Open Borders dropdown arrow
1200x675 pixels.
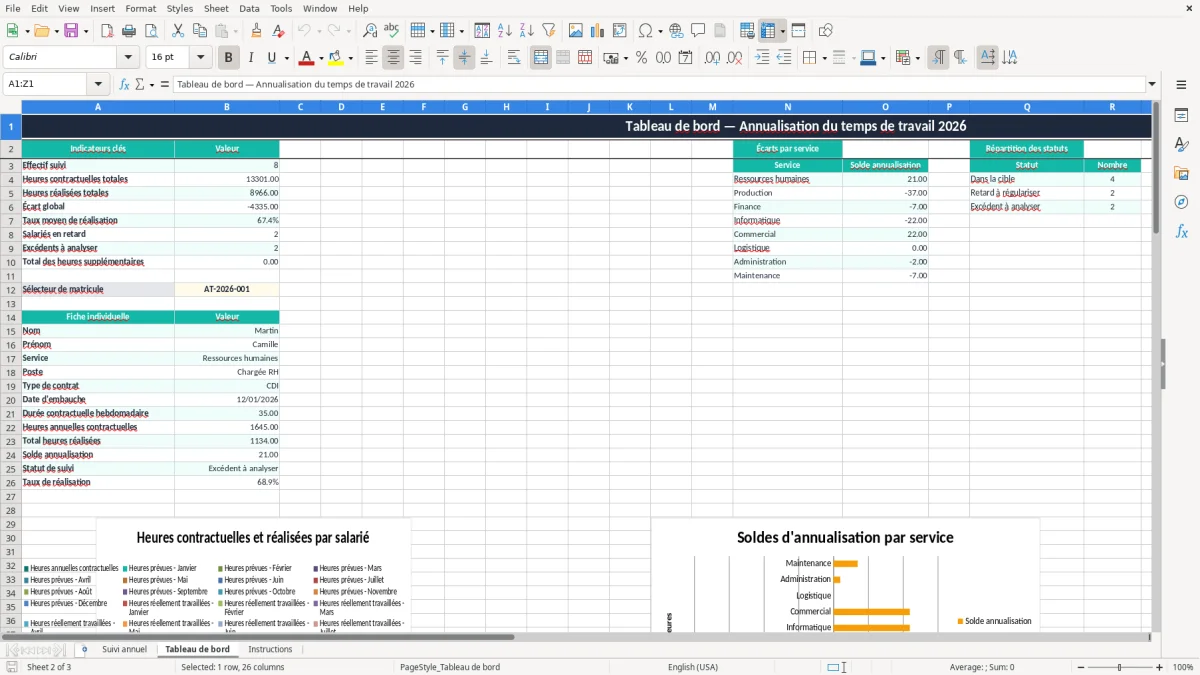[826, 58]
